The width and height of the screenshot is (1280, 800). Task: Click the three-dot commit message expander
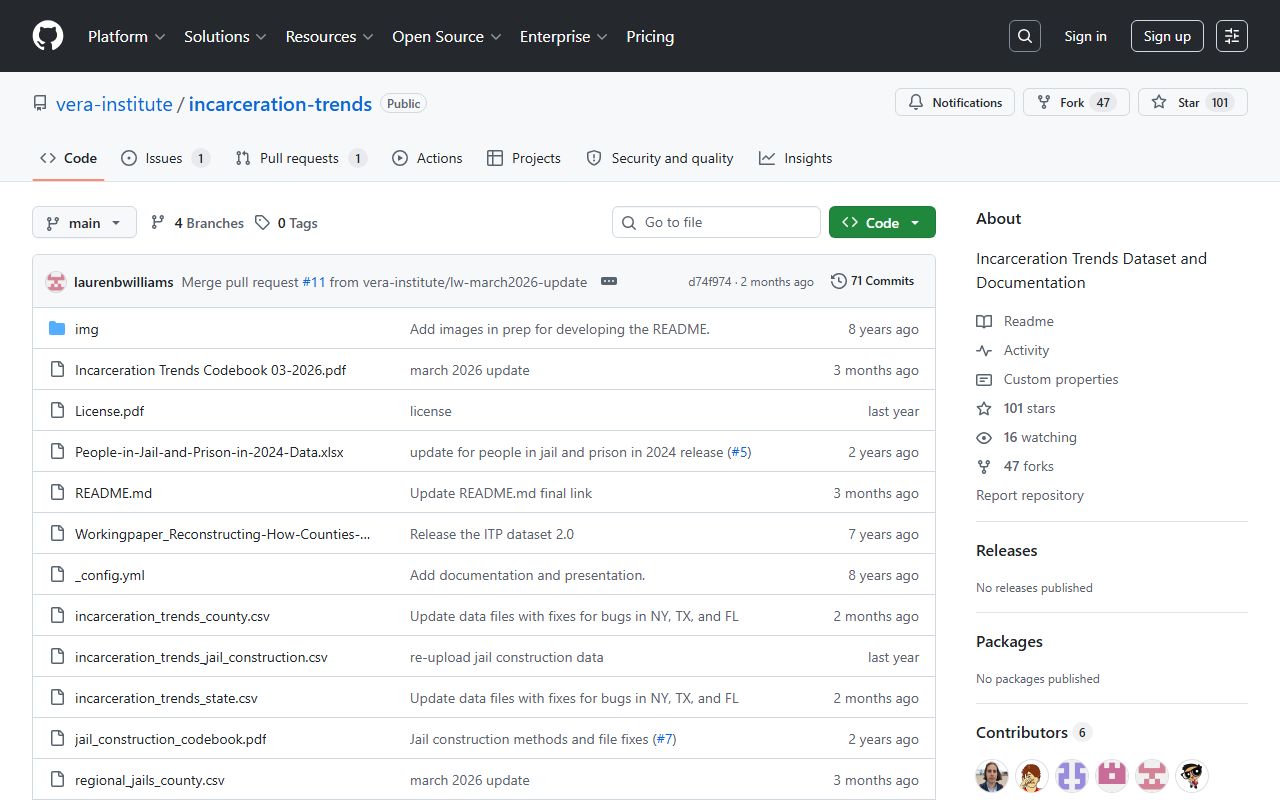pyautogui.click(x=609, y=282)
